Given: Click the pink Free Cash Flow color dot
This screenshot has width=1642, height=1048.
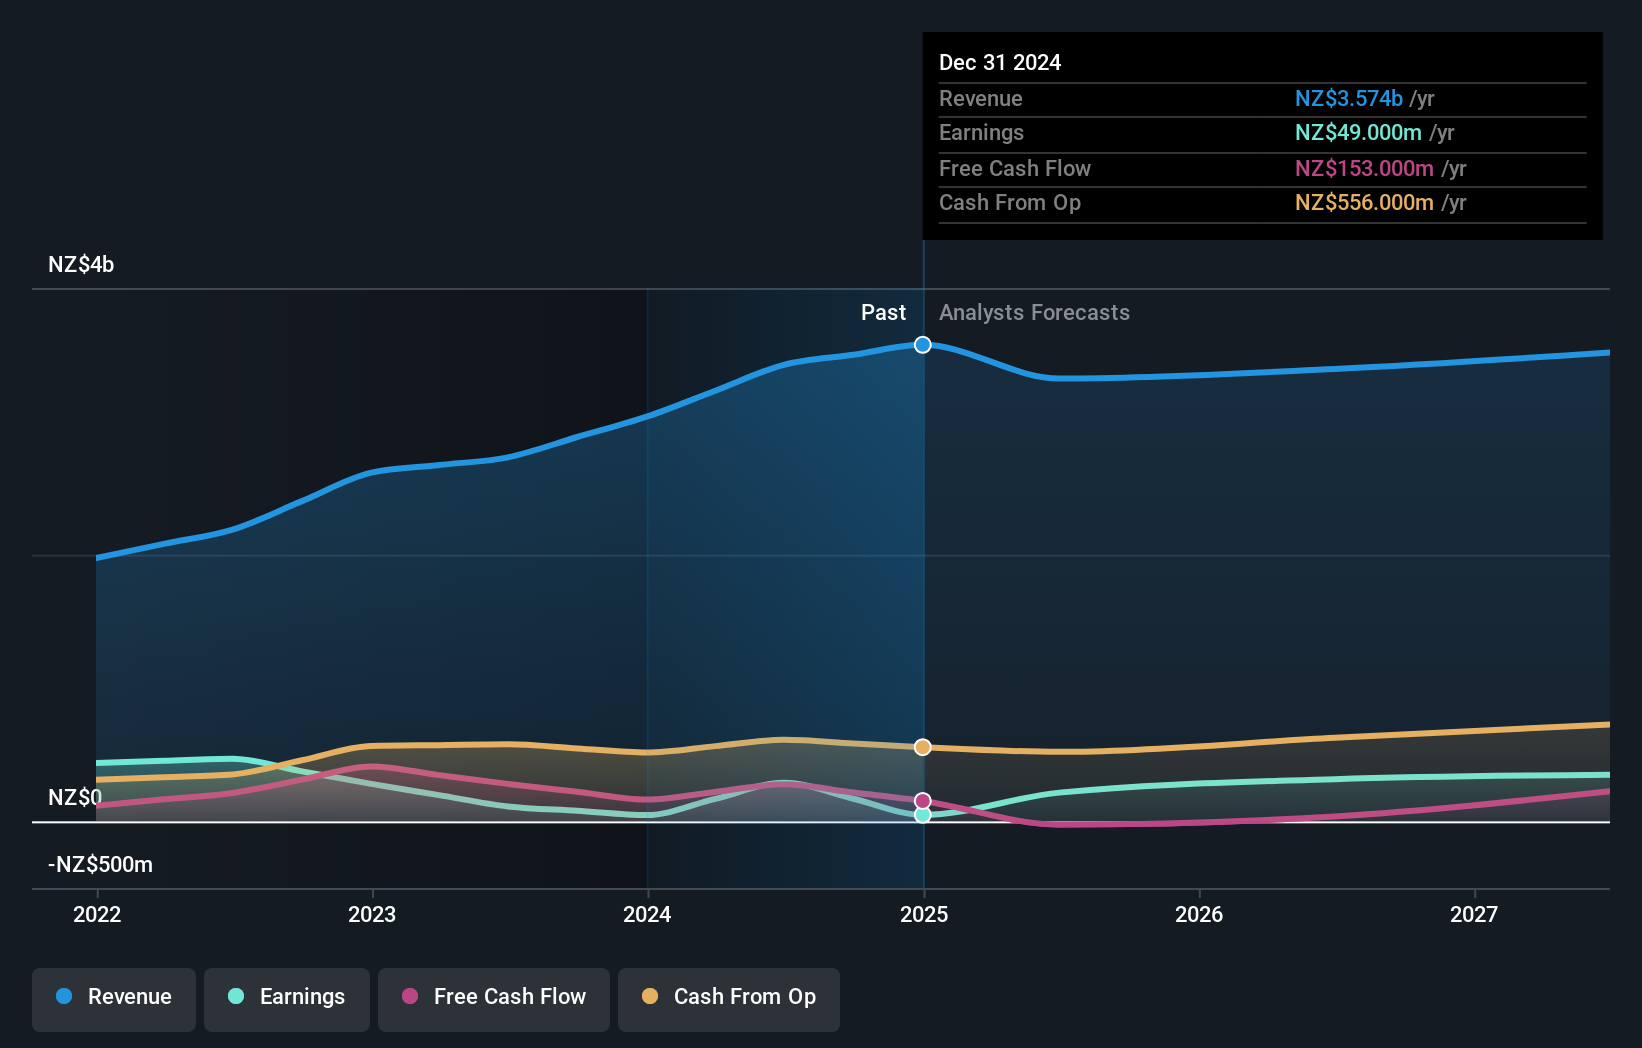Looking at the screenshot, I should pyautogui.click(x=411, y=996).
